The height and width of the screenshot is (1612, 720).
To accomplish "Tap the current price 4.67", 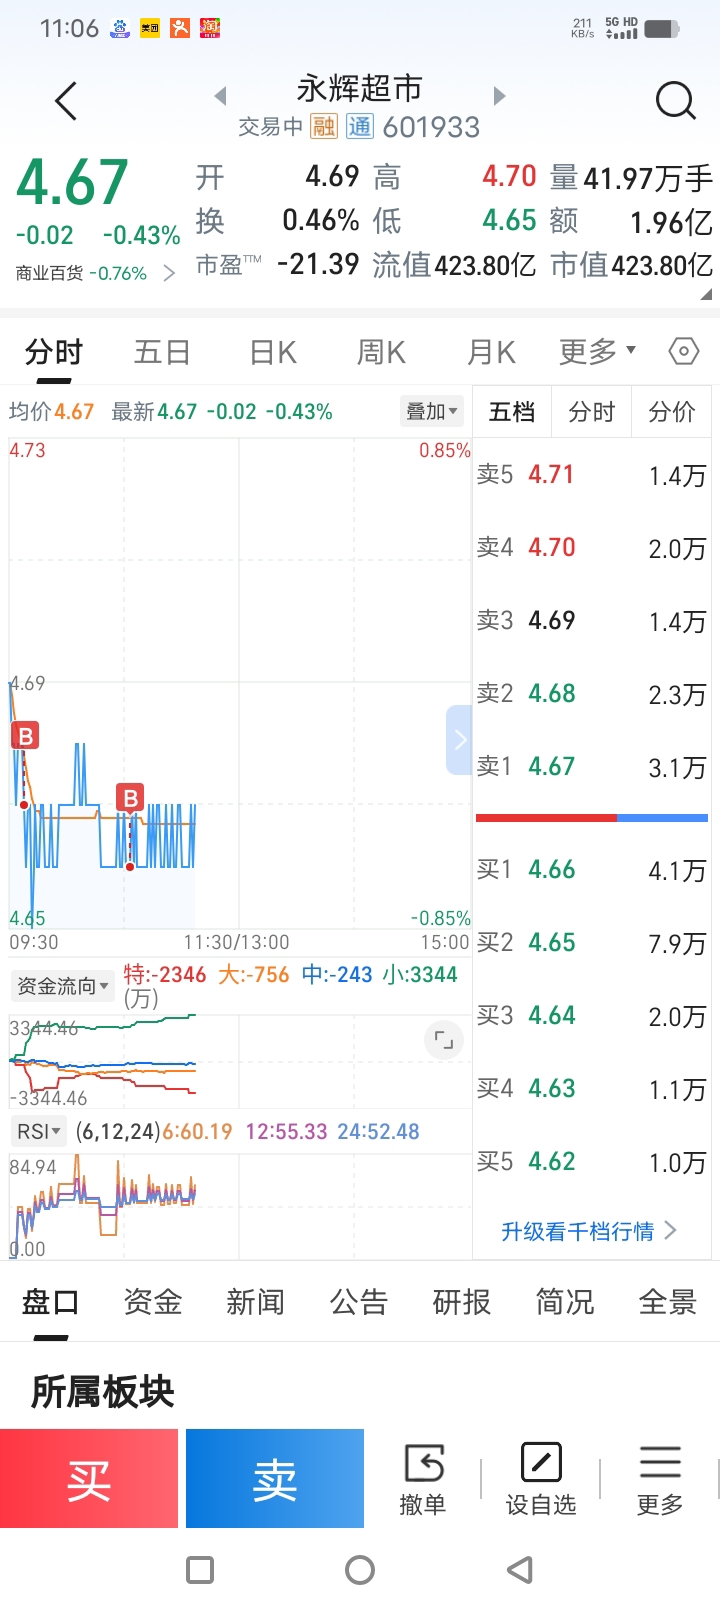I will pyautogui.click(x=72, y=183).
